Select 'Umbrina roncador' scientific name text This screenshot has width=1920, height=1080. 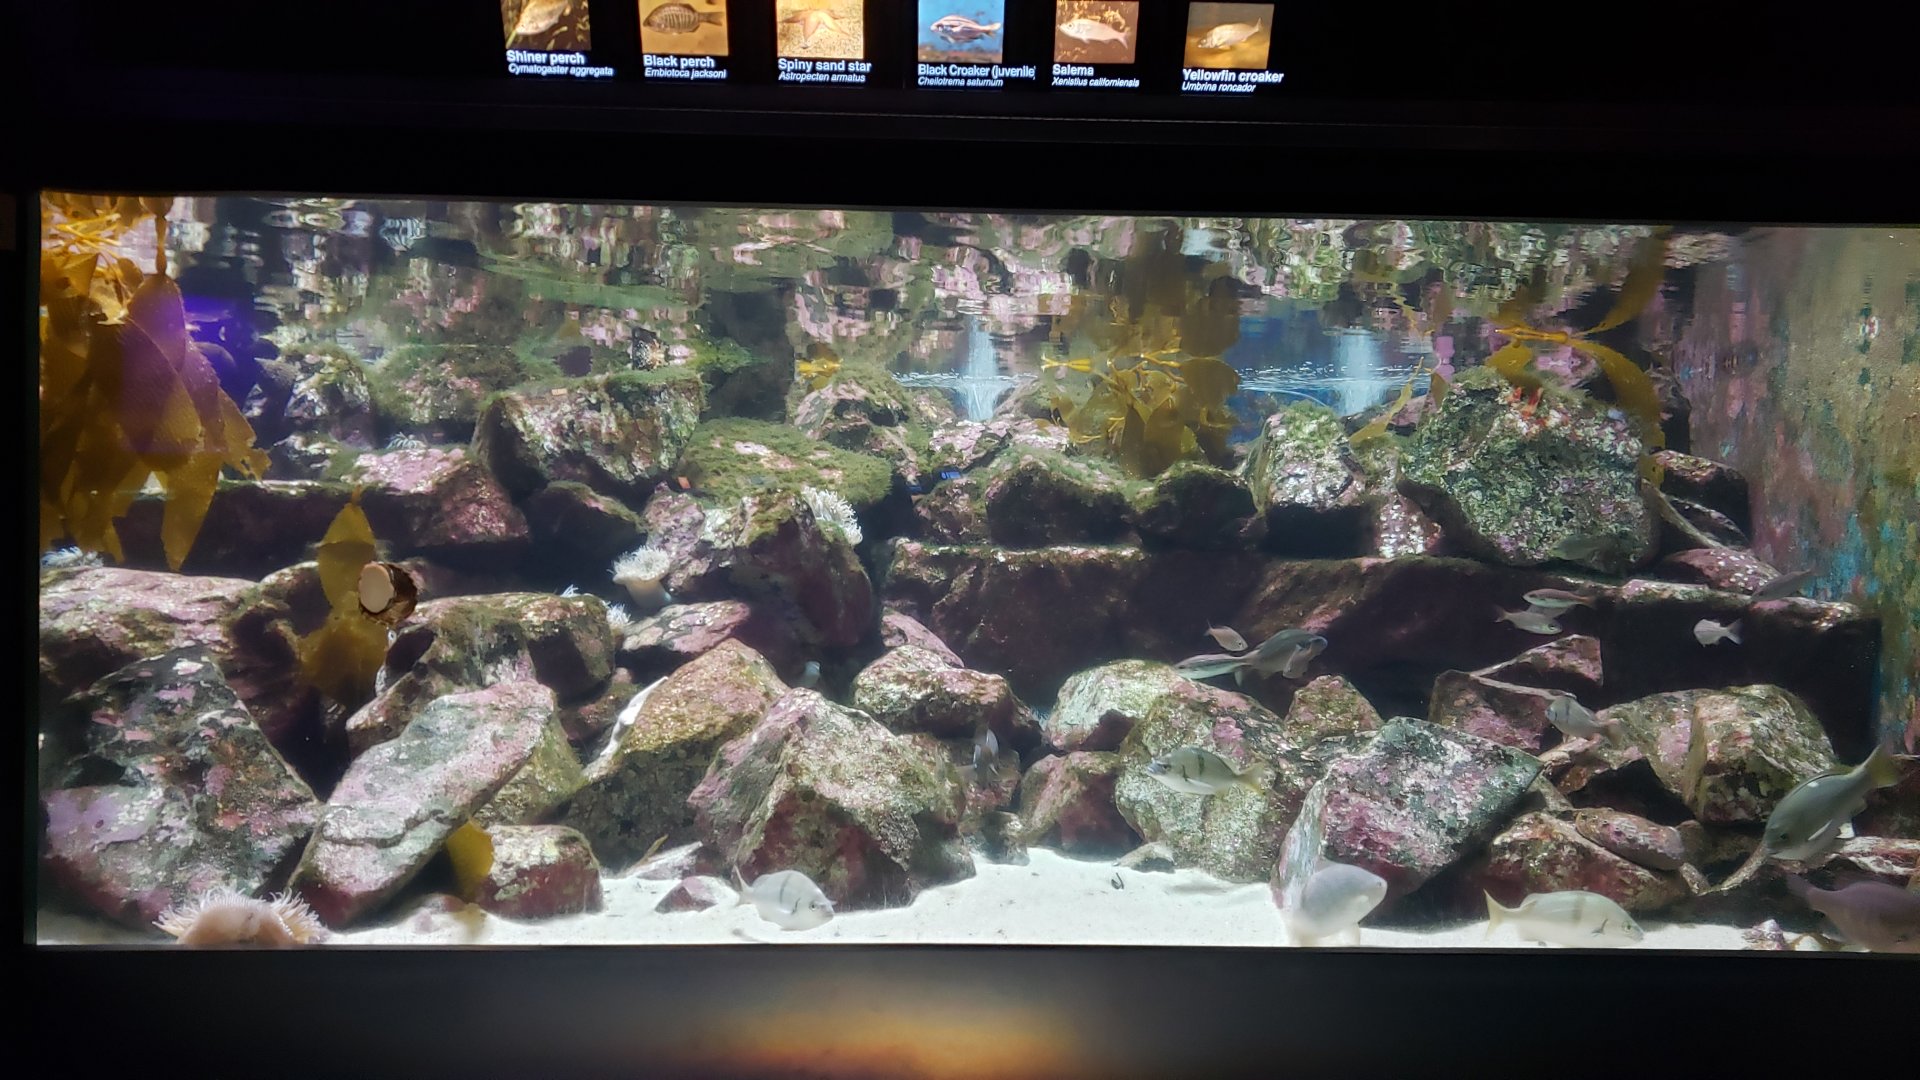[1217, 87]
